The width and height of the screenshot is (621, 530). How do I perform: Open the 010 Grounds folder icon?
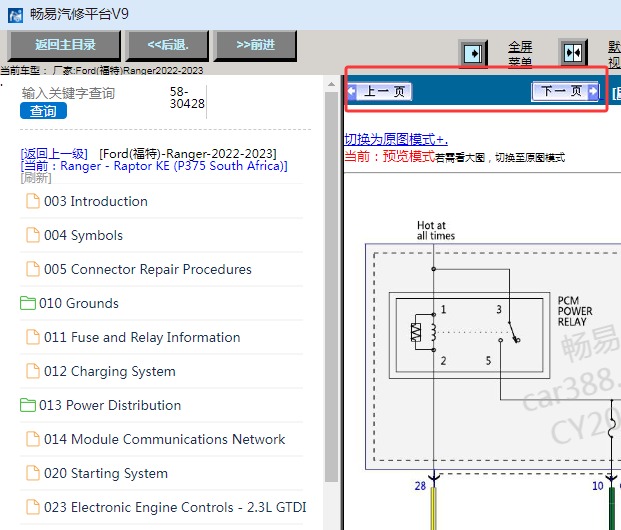28,303
